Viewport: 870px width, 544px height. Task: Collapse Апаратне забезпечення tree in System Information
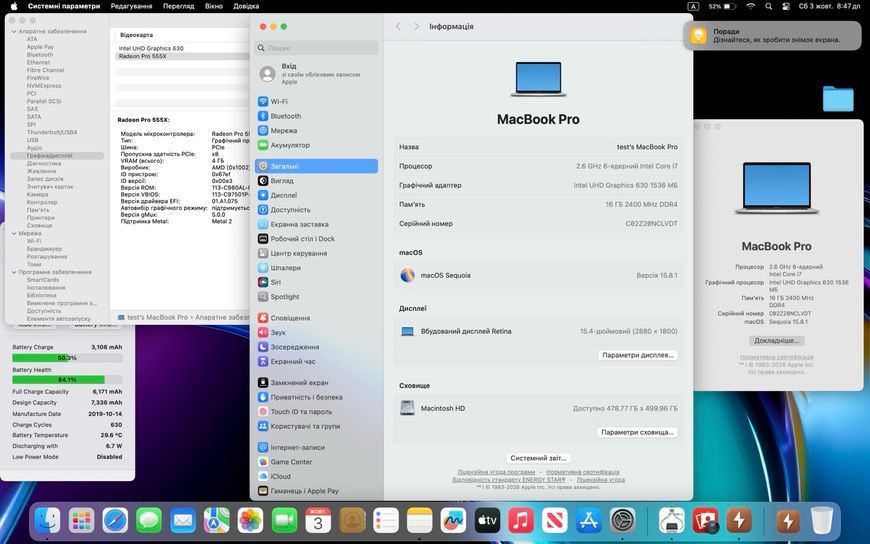click(x=14, y=32)
